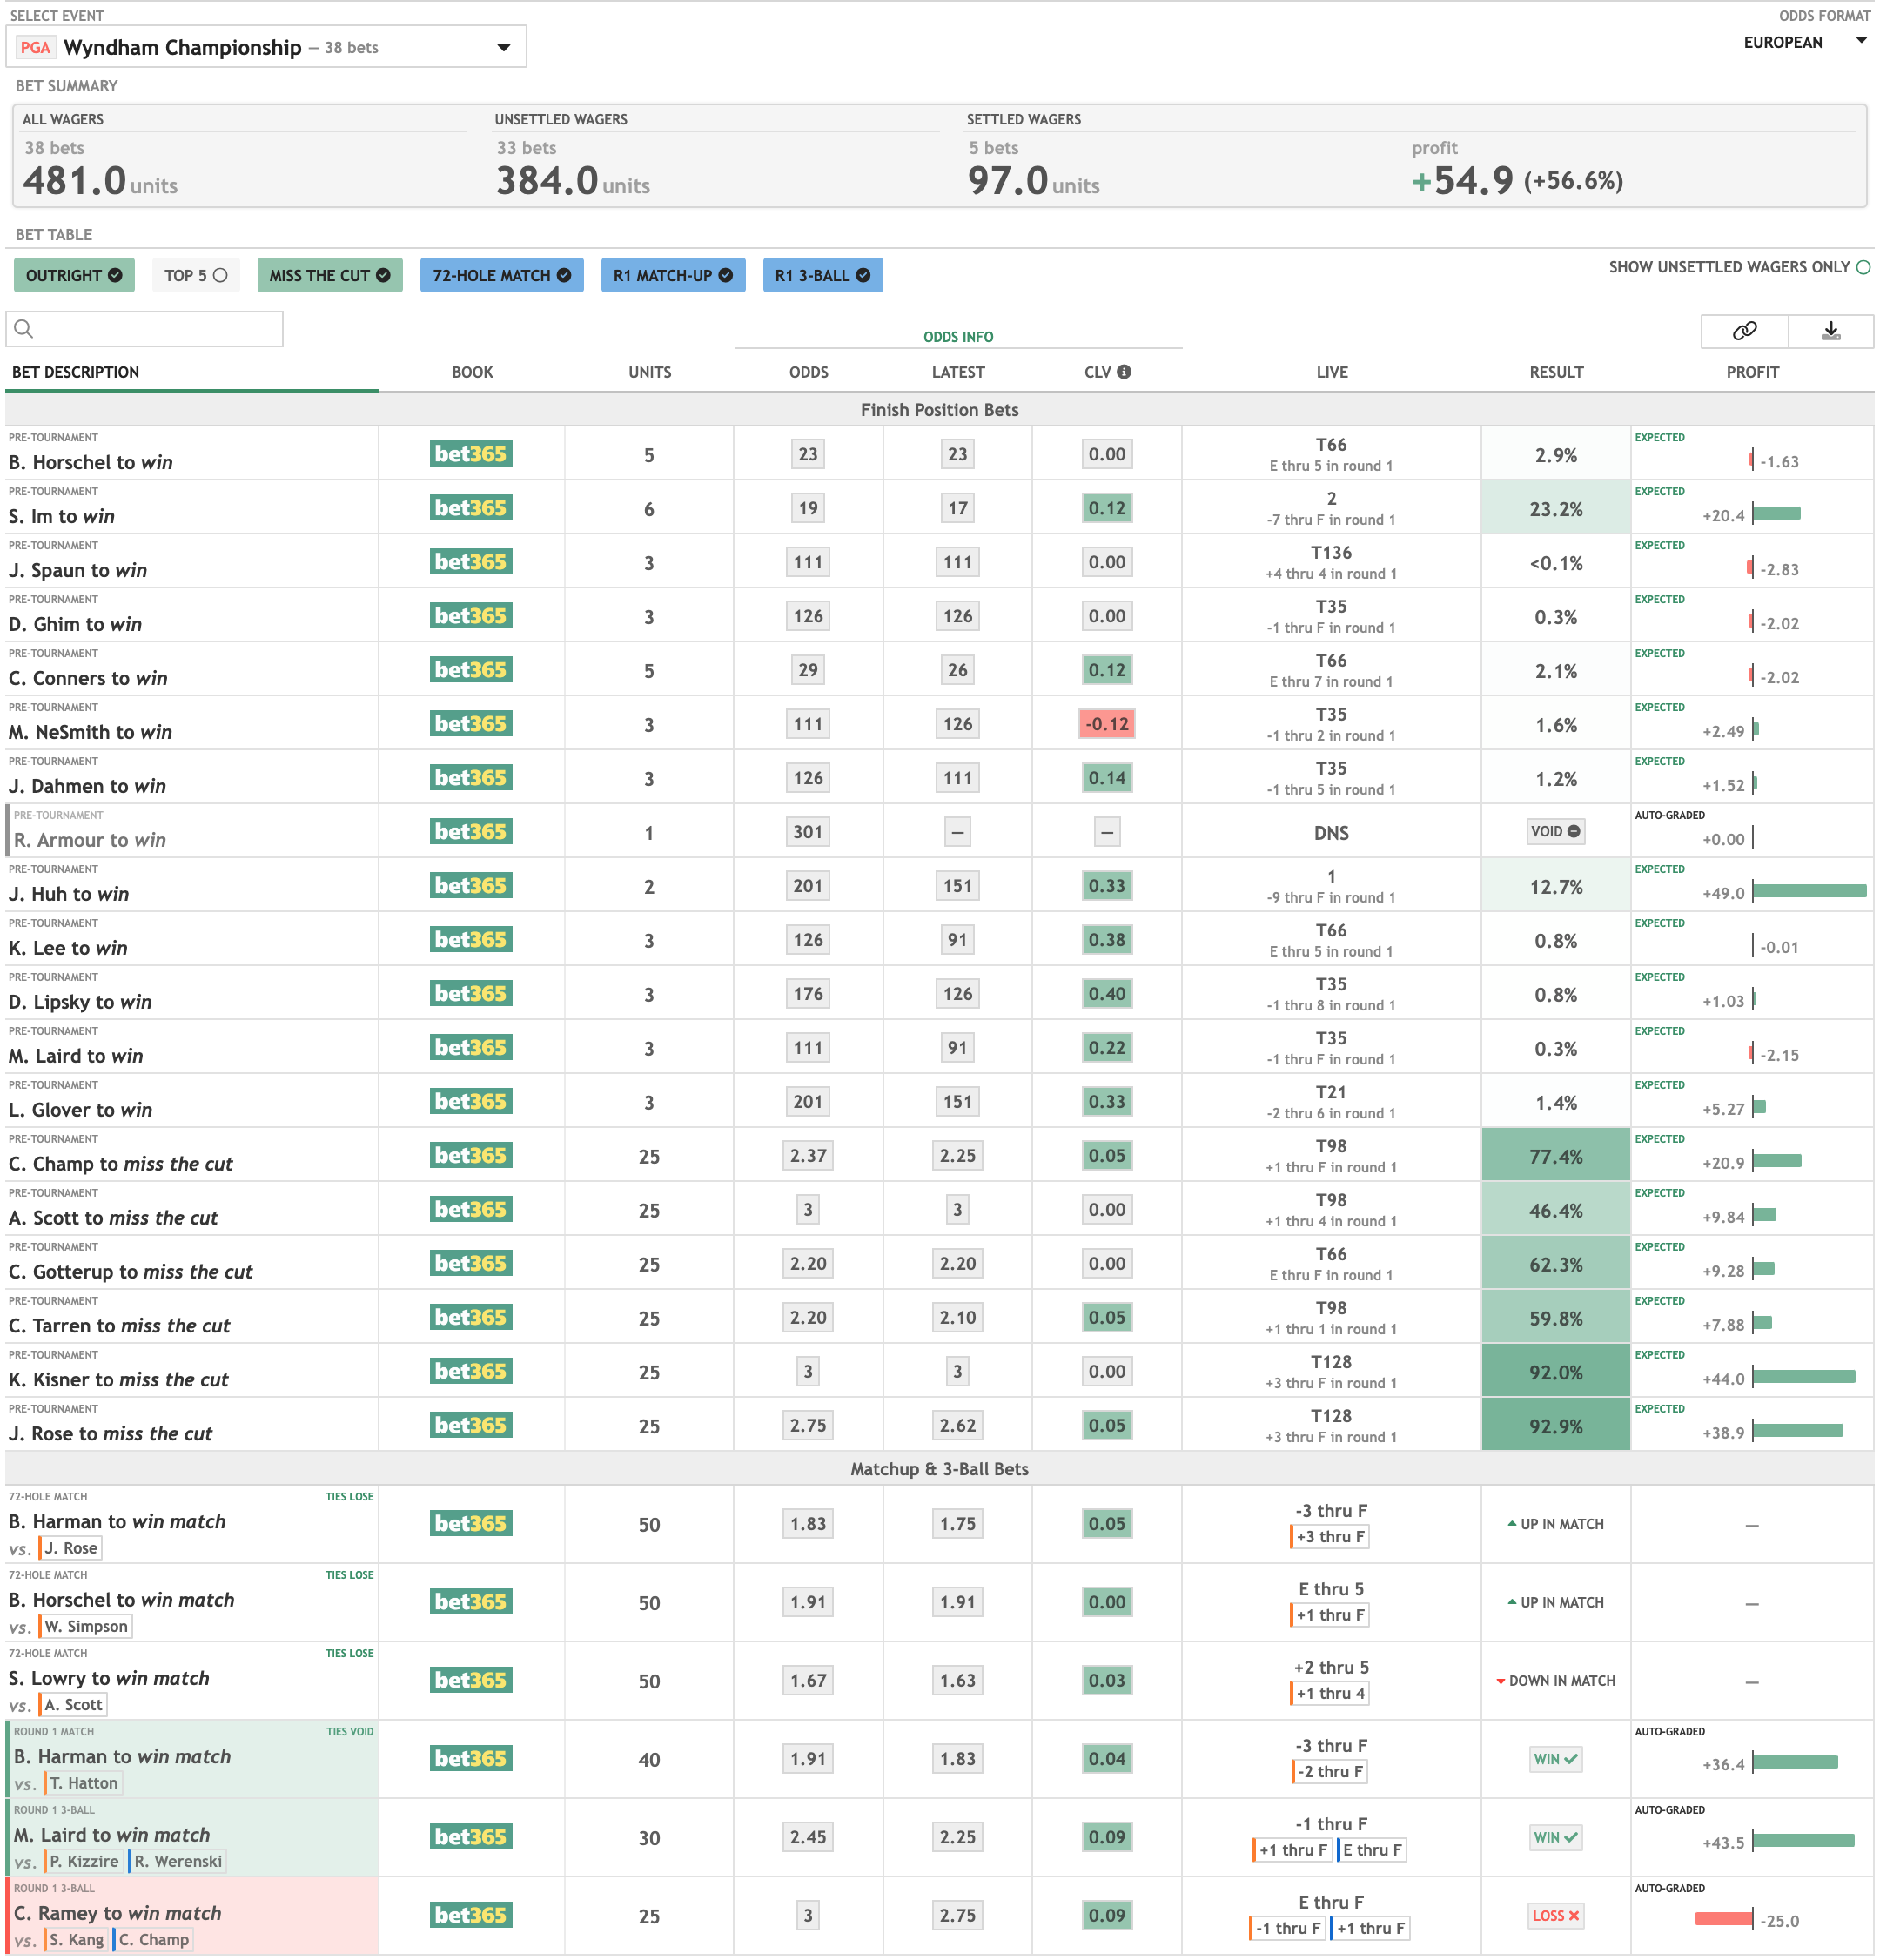
Task: Click the copy link icon
Action: [1743, 331]
